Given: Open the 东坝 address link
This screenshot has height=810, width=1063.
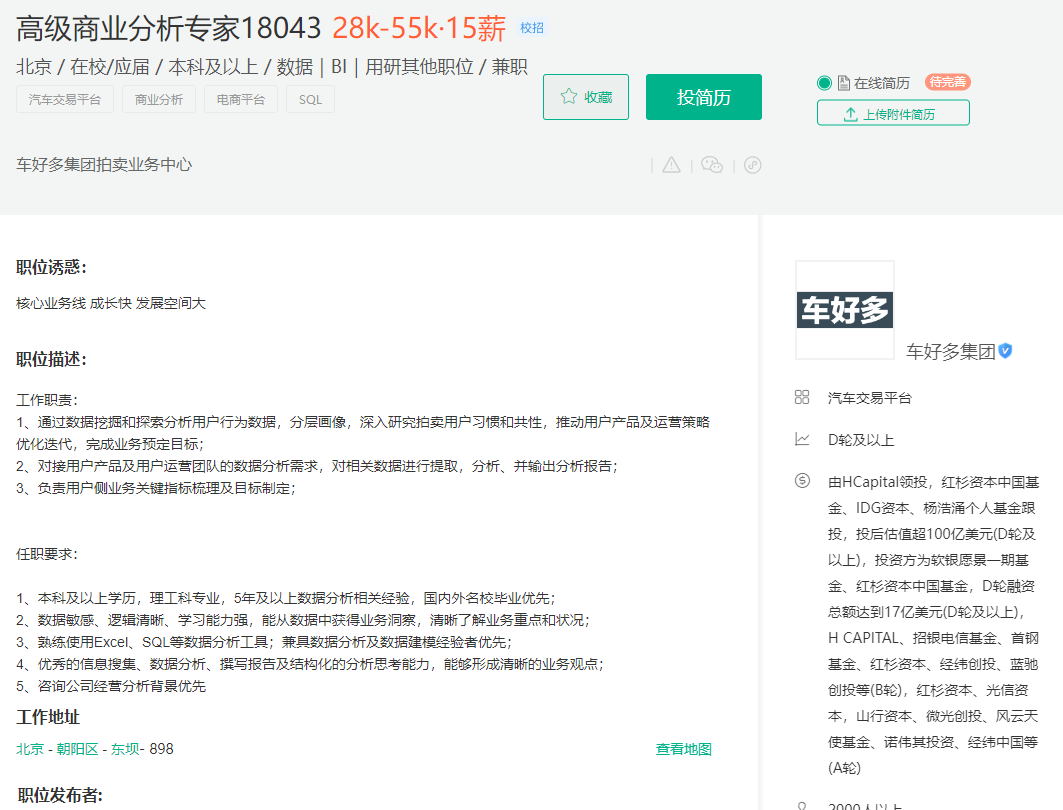Looking at the screenshot, I should pos(125,749).
